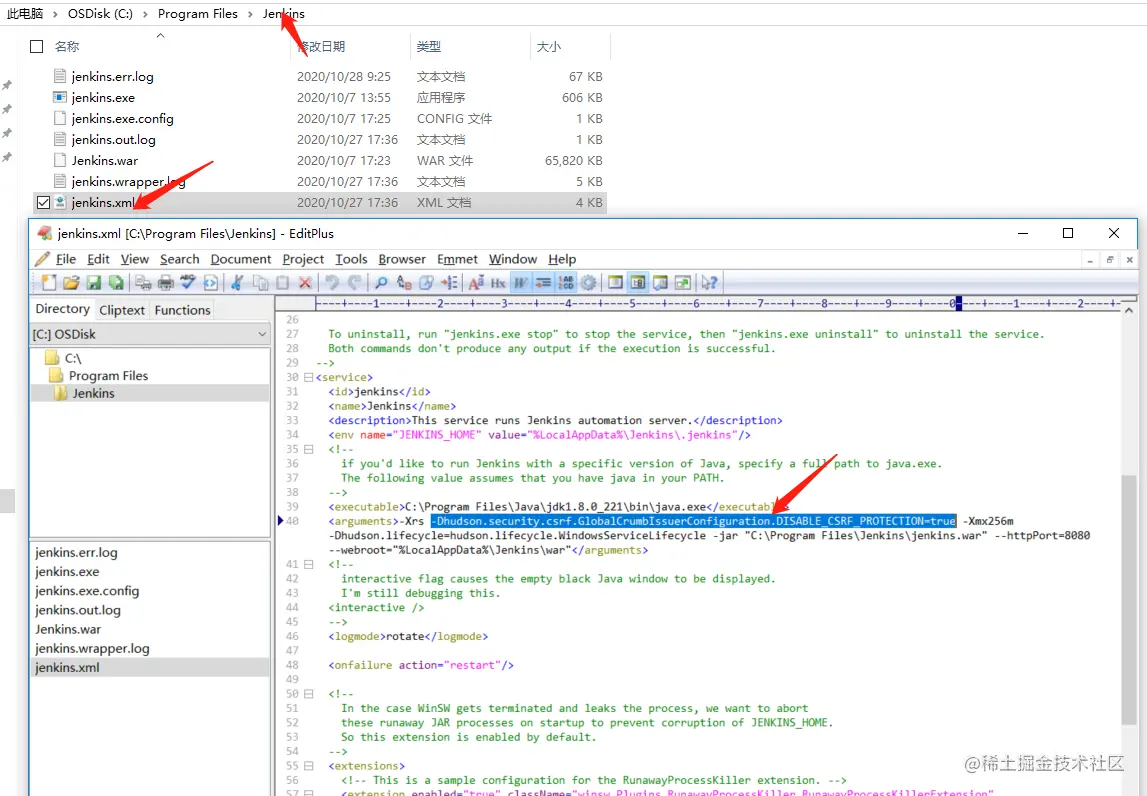Image resolution: width=1147 pixels, height=796 pixels.
Task: Collapse the <extensions> fold marker at line 55
Action: (309, 766)
